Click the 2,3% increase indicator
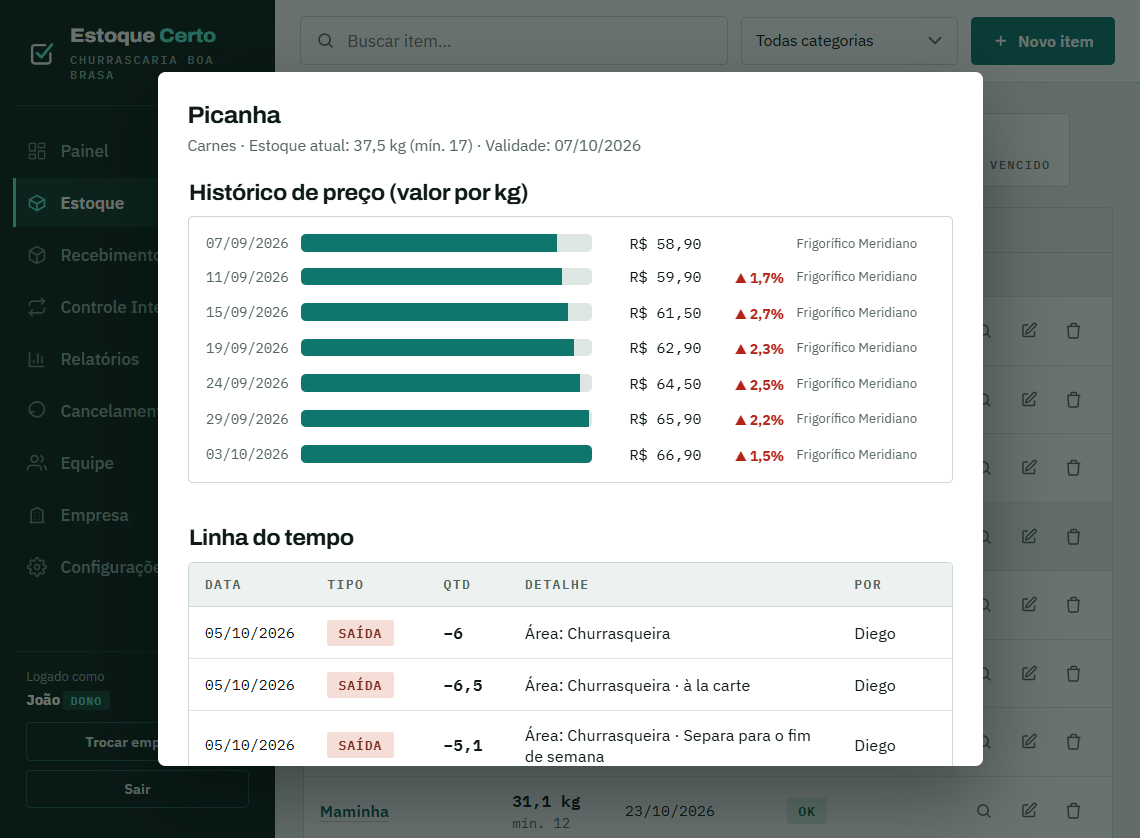1140x838 pixels. click(759, 349)
